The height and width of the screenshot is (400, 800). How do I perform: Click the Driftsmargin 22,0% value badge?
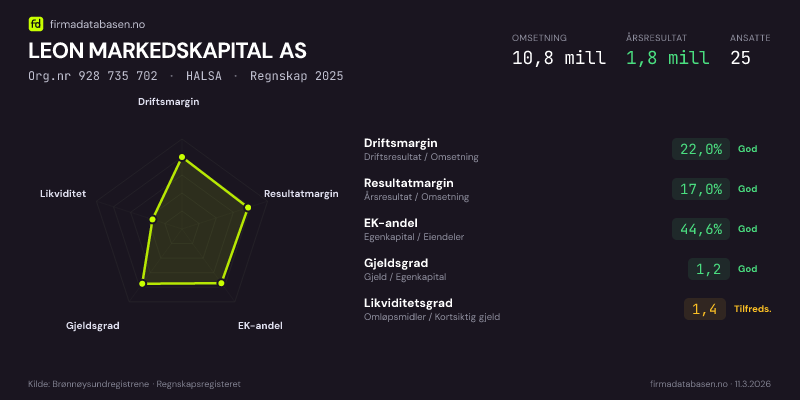pyautogui.click(x=701, y=149)
